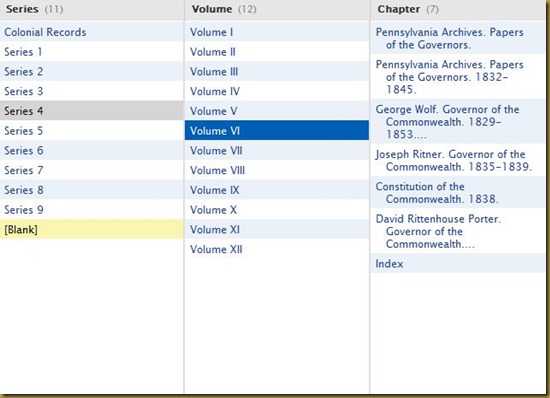Select Series 7 row
Image resolution: width=550 pixels, height=398 pixels.
(92, 170)
